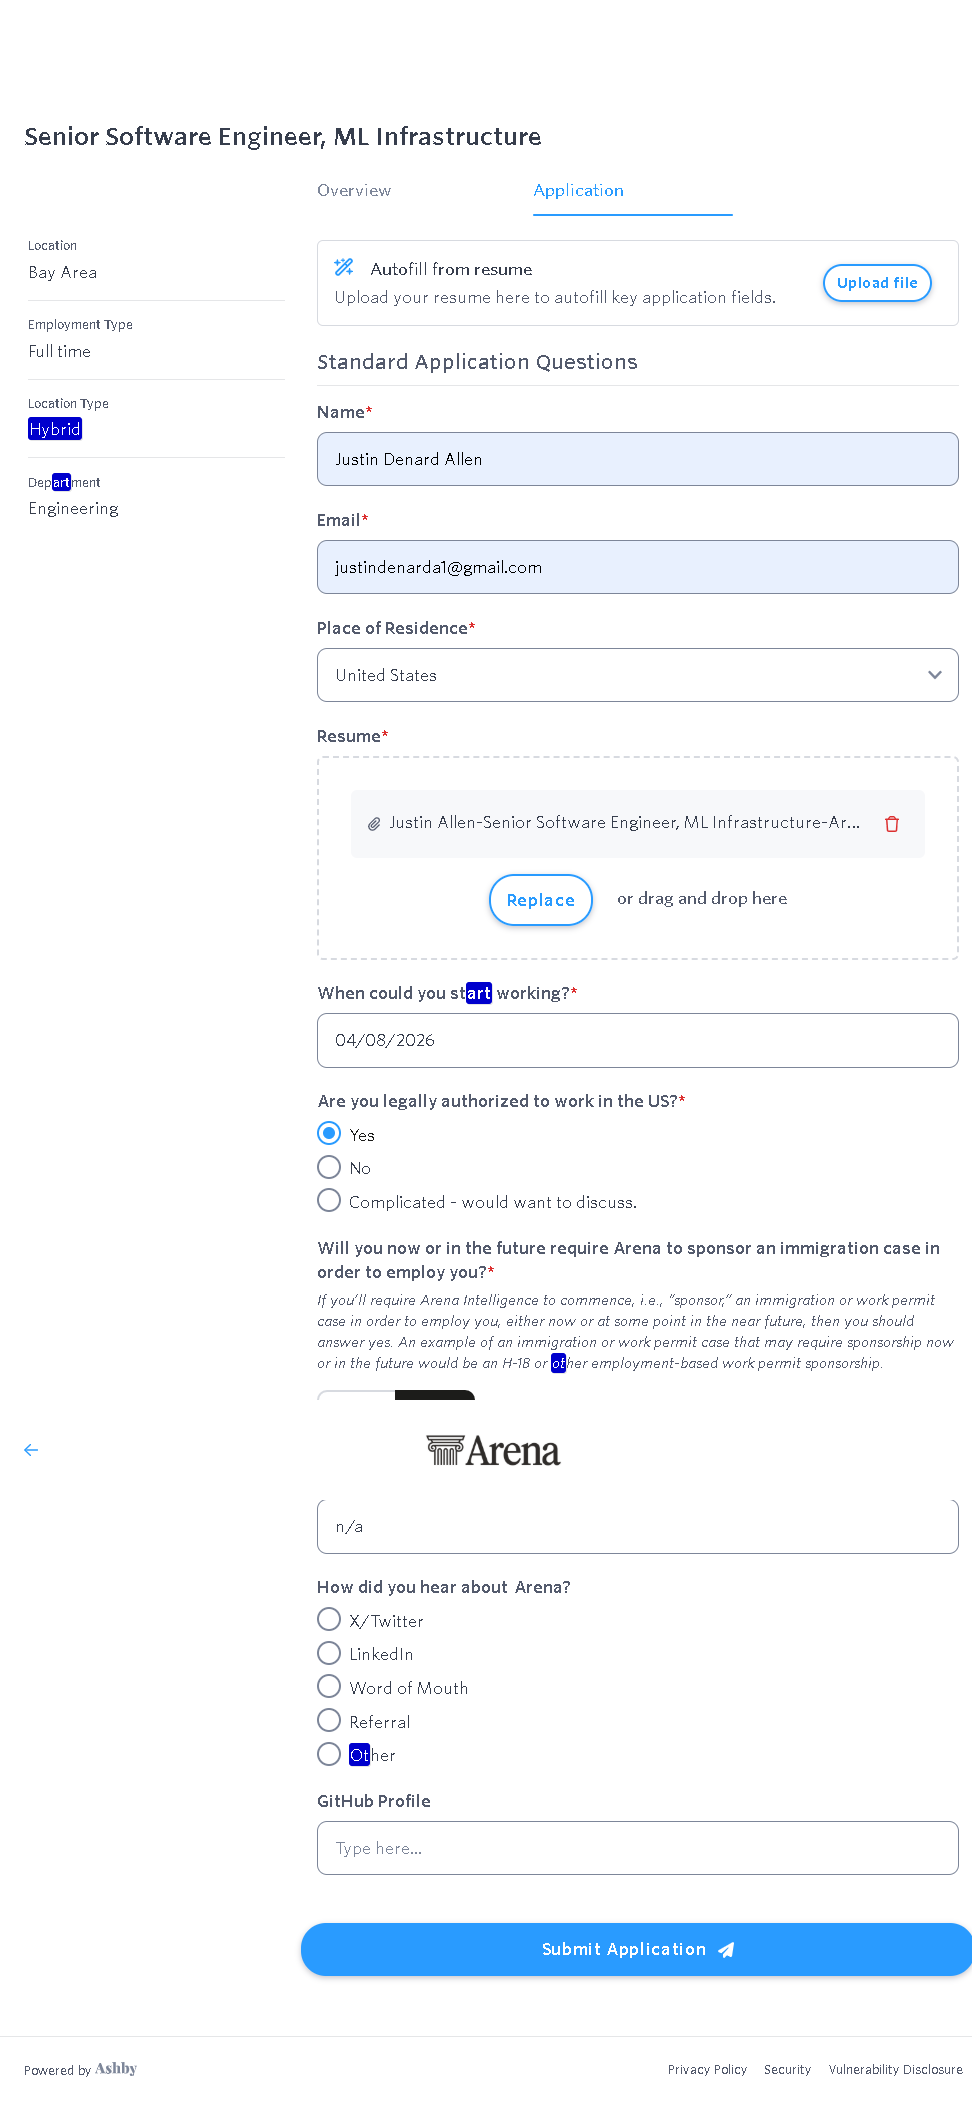Image resolution: width=972 pixels, height=2103 pixels.
Task: Click the back arrow icon
Action: point(31,1450)
